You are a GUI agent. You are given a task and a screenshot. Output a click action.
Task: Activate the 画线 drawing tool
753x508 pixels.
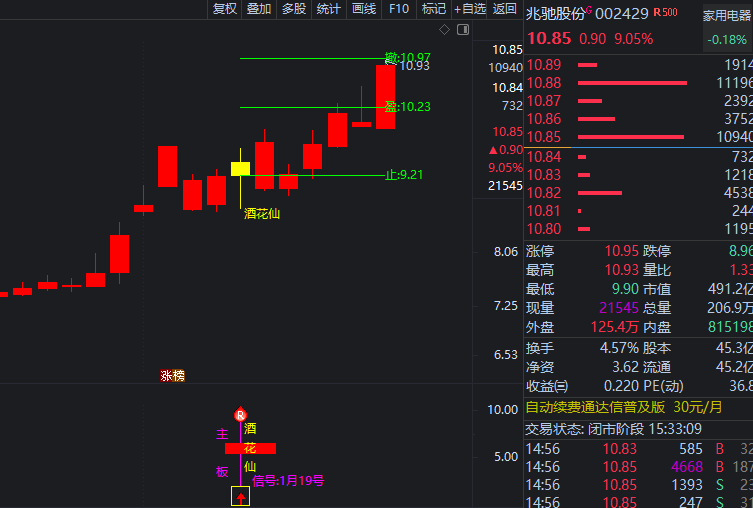coord(364,9)
